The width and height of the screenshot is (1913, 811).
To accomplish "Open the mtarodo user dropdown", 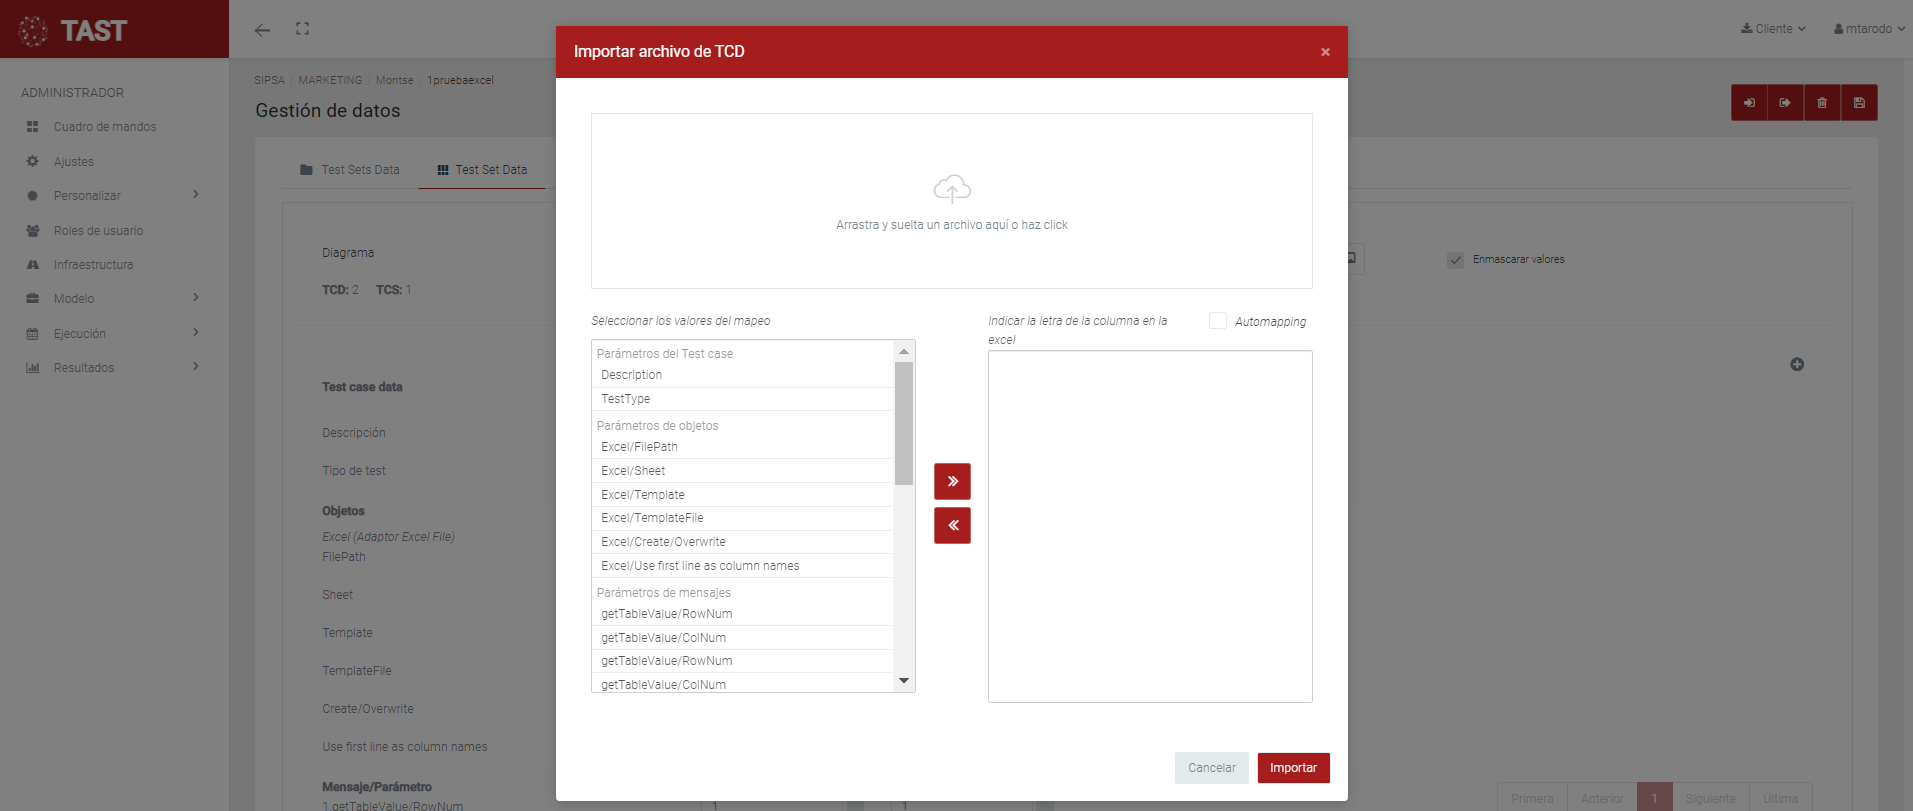I will (1868, 29).
